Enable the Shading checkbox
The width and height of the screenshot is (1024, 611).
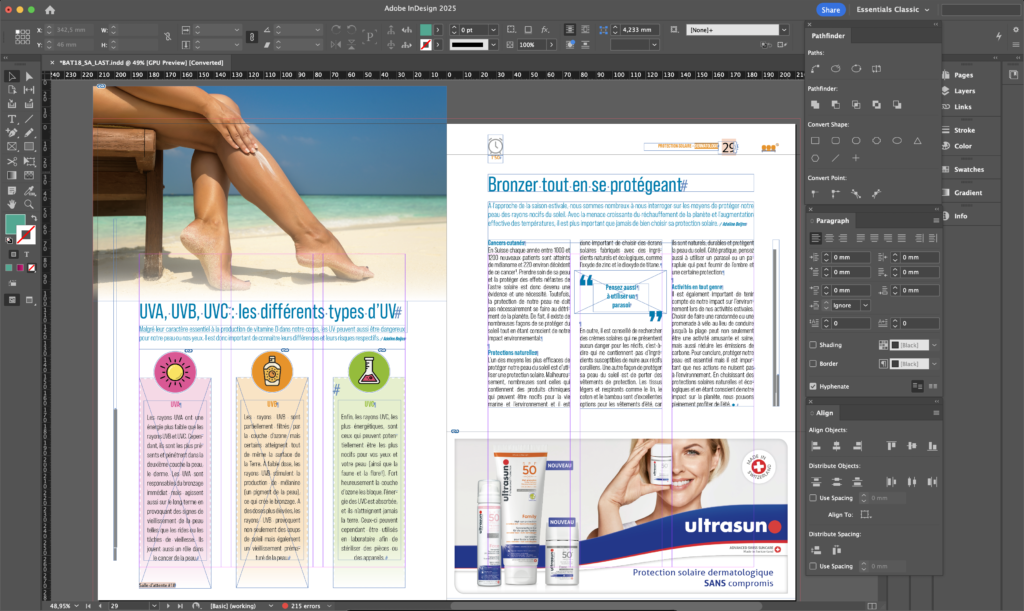813,344
